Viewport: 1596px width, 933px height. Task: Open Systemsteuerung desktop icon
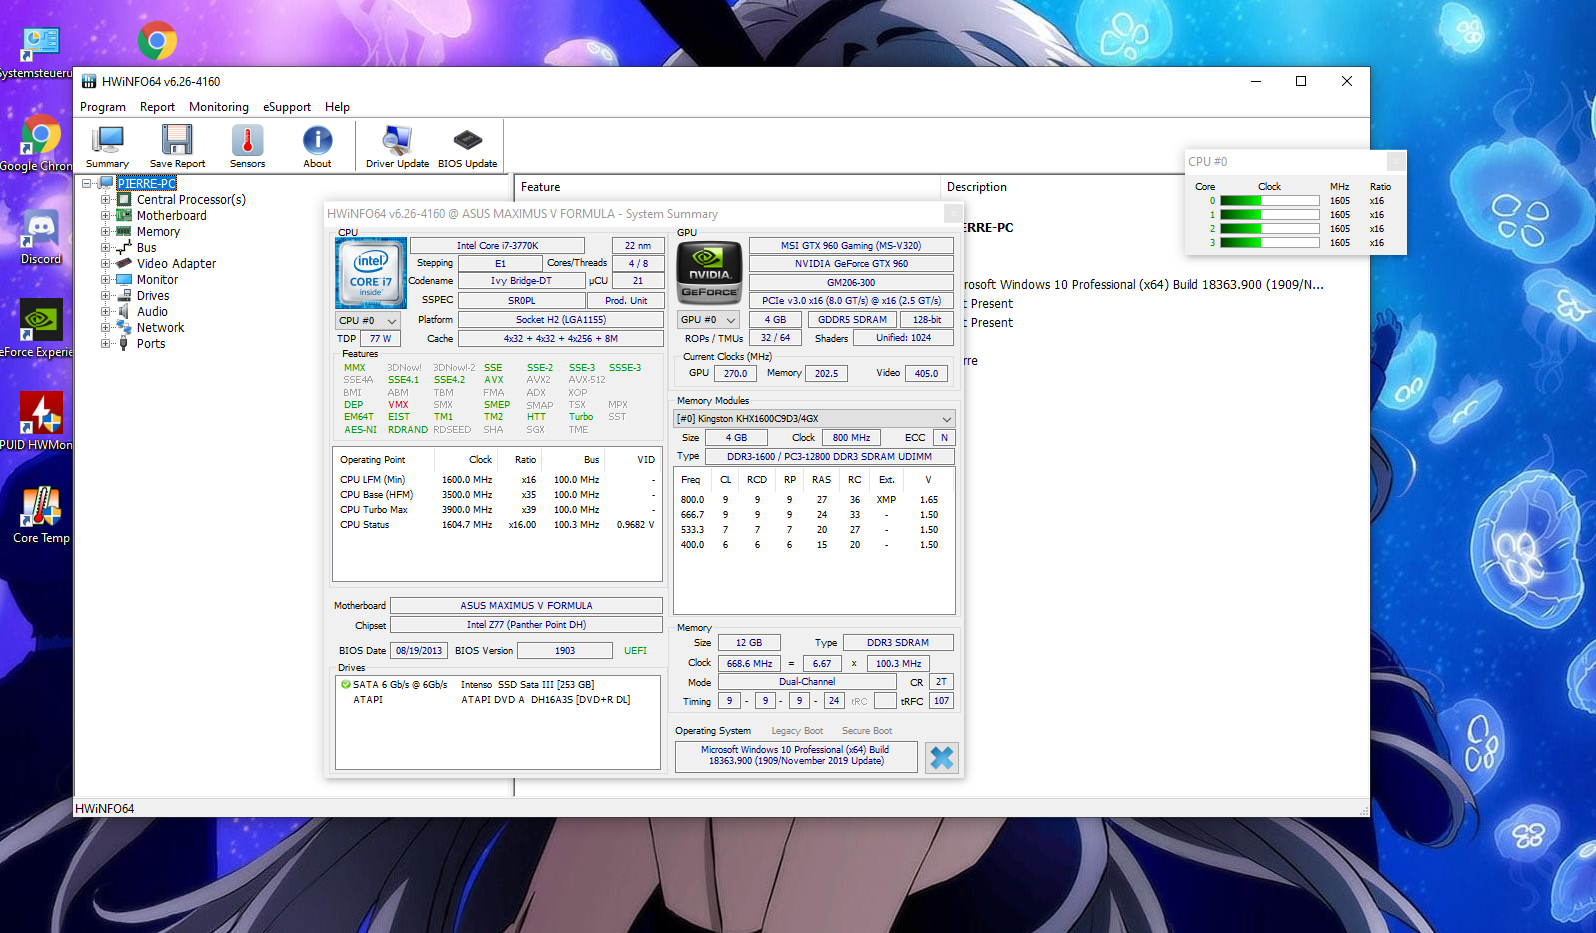(40, 52)
